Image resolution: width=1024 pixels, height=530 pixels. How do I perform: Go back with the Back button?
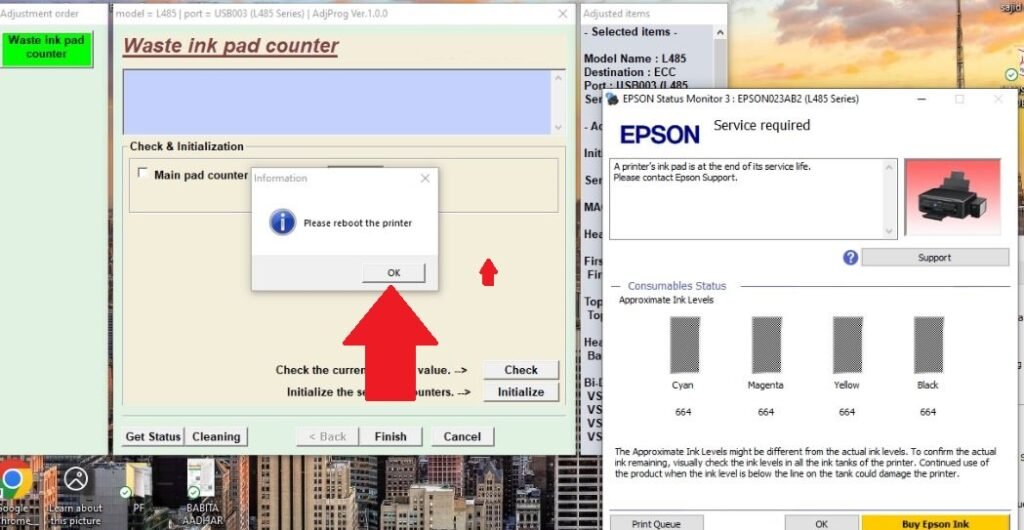tap(327, 437)
